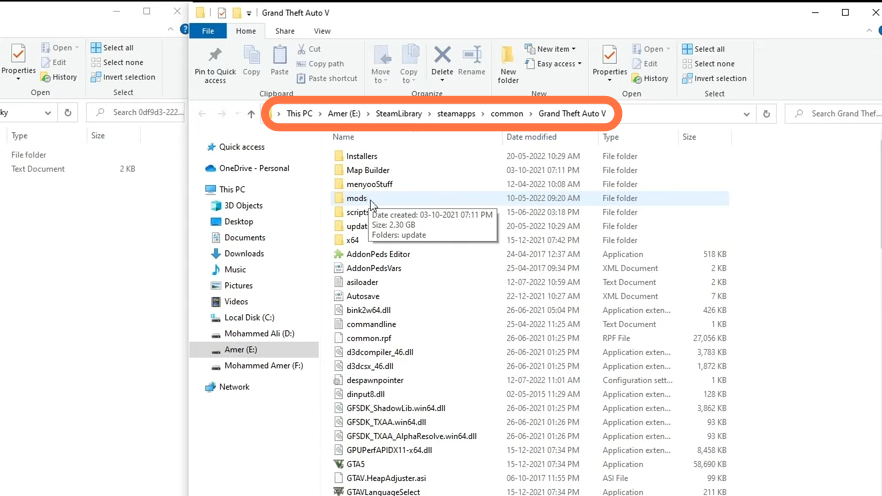This screenshot has width=882, height=496.
Task: Click Paste shortcut in ribbon
Action: click(327, 78)
